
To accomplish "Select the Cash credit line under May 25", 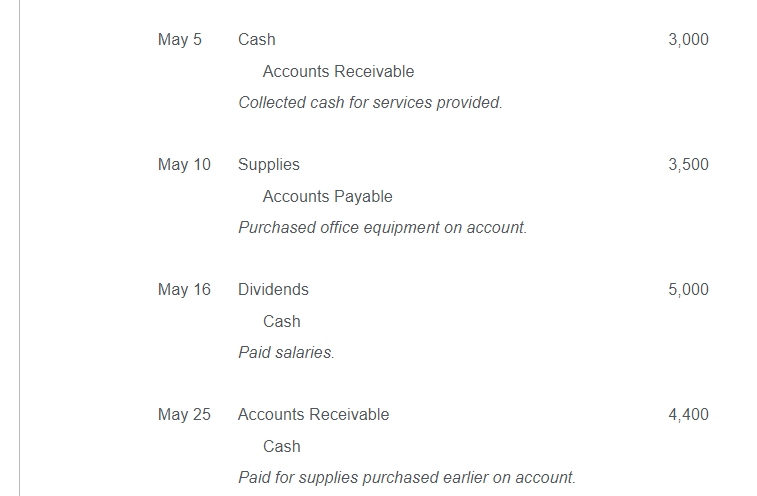I will [281, 447].
